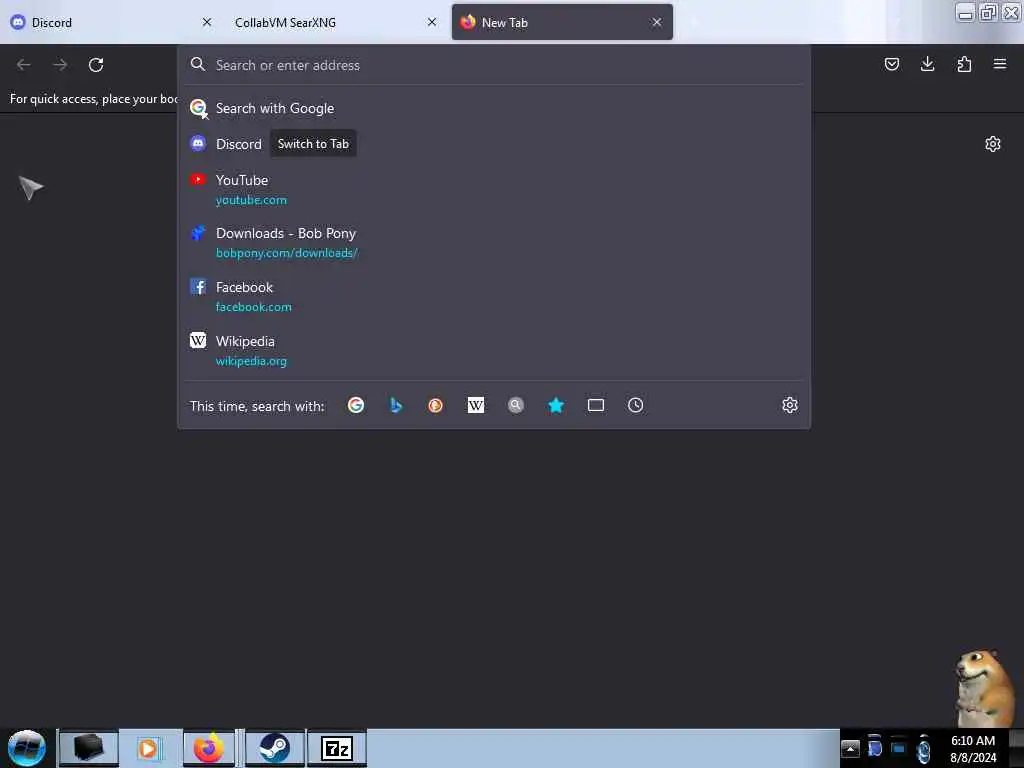
Task: Search history with the clock icon
Action: (x=635, y=406)
